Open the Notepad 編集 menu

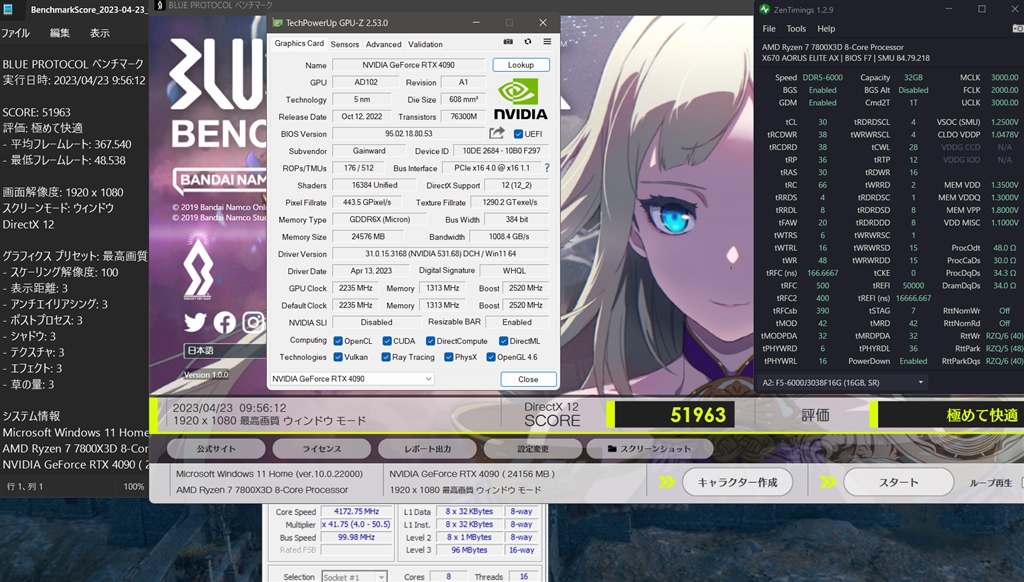coord(59,33)
